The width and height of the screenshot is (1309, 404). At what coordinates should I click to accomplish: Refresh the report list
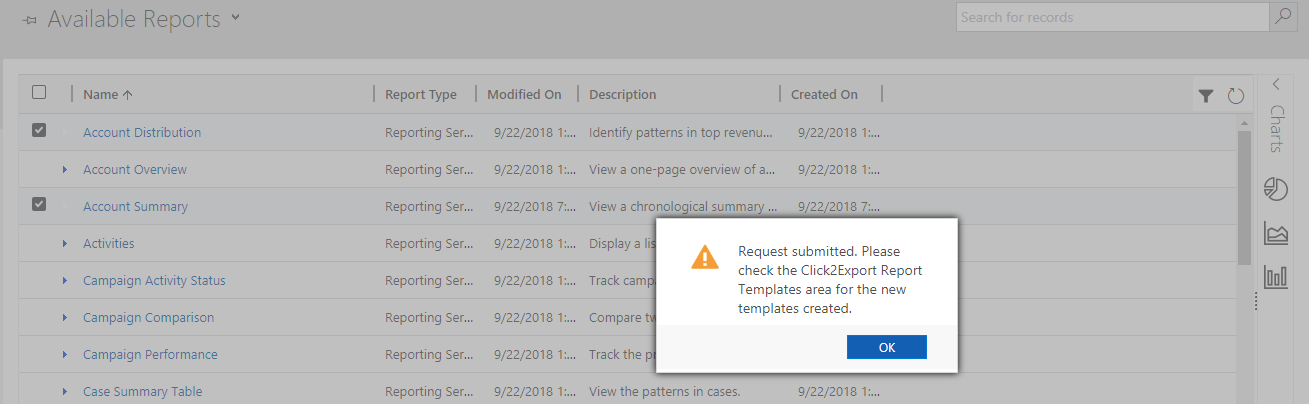pyautogui.click(x=1235, y=95)
